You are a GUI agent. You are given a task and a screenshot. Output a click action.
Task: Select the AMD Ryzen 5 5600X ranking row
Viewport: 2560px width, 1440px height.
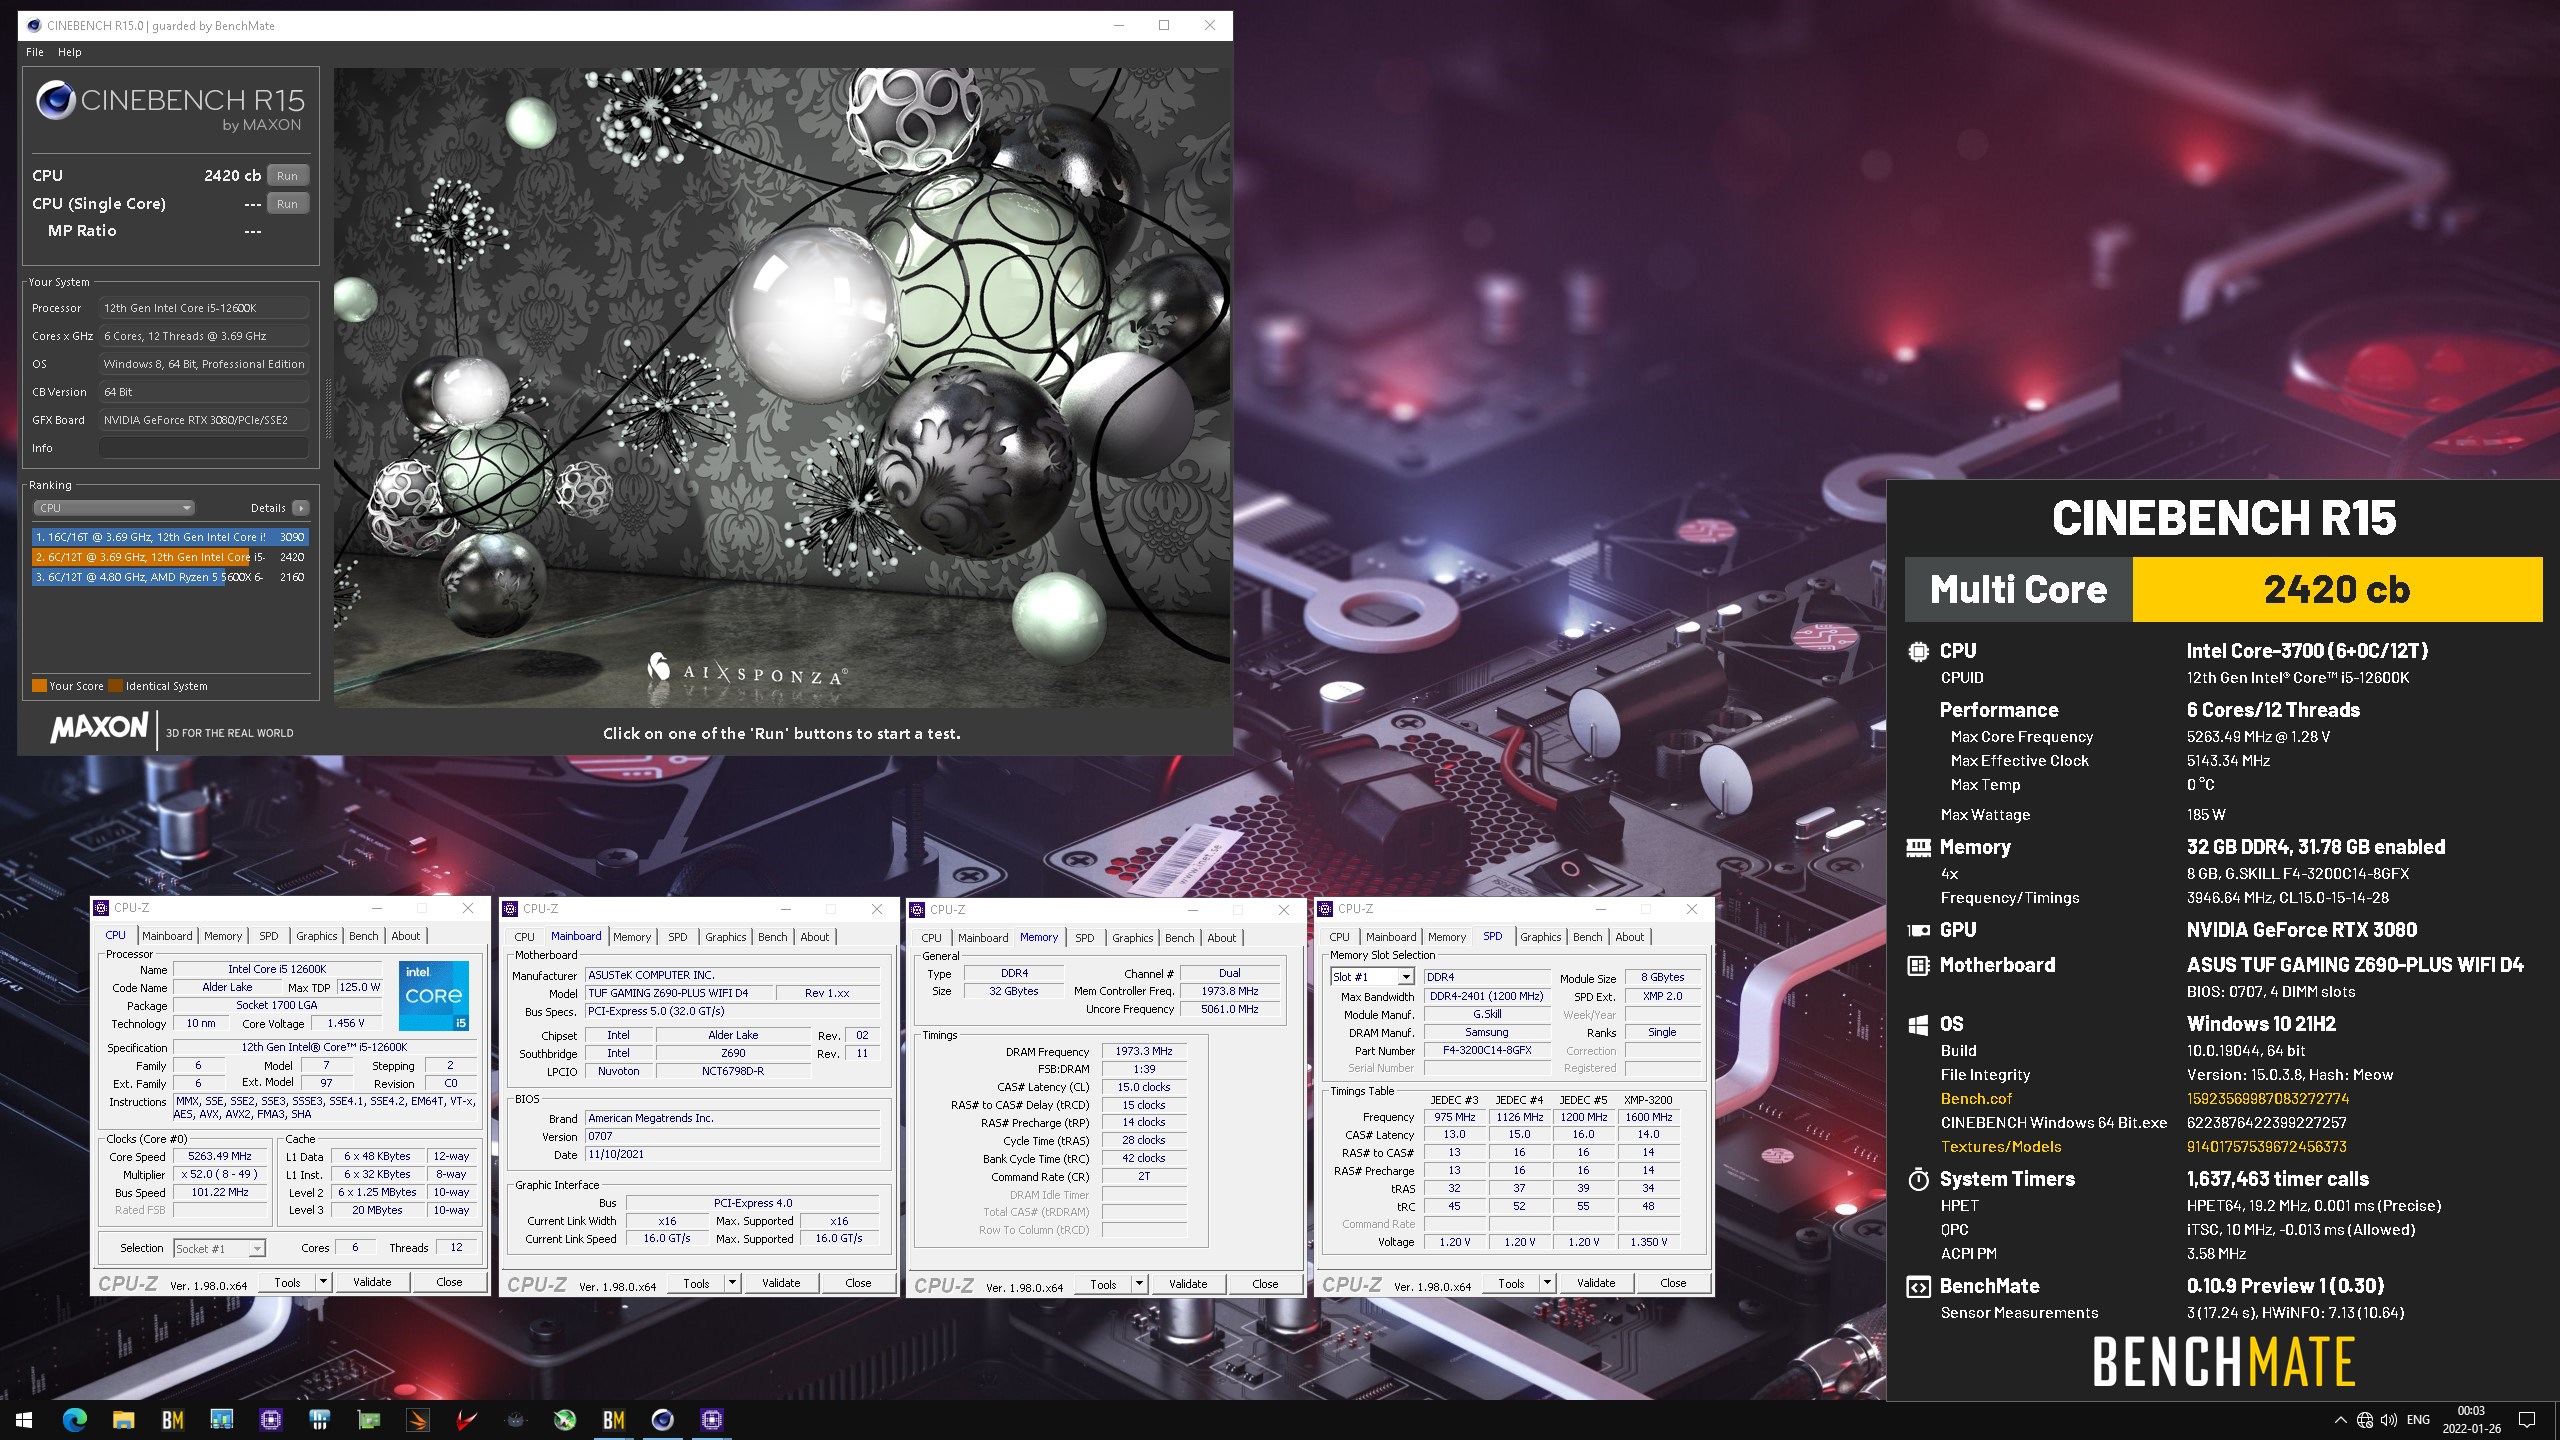[170, 577]
